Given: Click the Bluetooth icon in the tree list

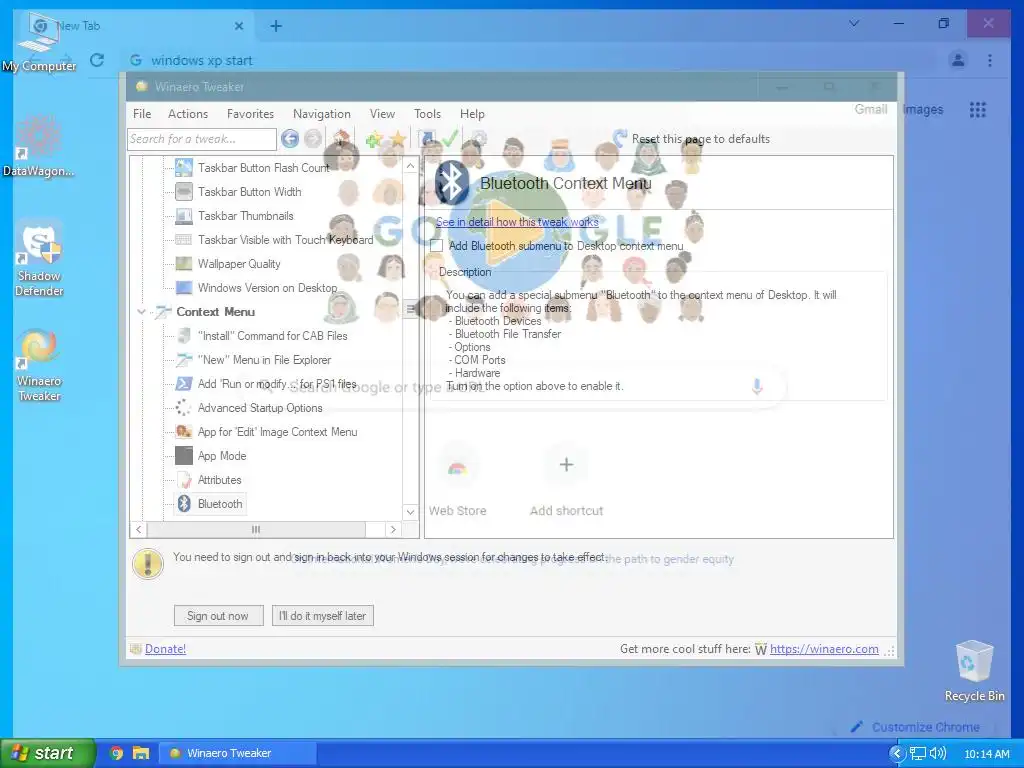Looking at the screenshot, I should click(x=184, y=504).
